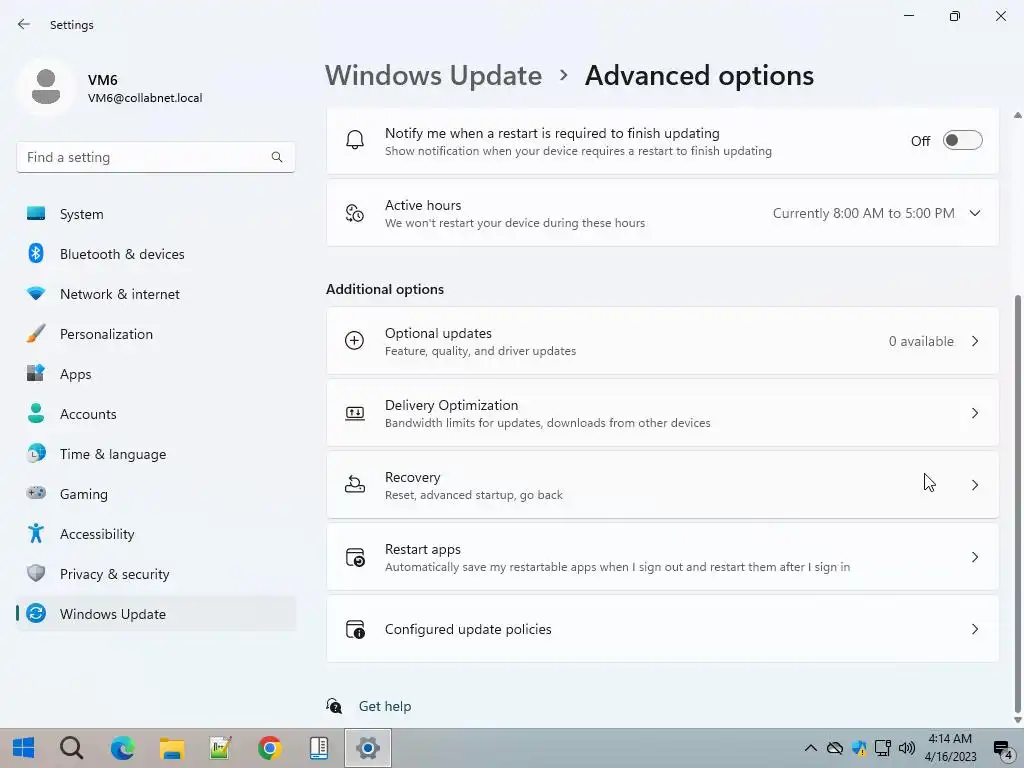The height and width of the screenshot is (768, 1024).
Task: Open Microsoft Edge from the taskbar
Action: [122, 748]
